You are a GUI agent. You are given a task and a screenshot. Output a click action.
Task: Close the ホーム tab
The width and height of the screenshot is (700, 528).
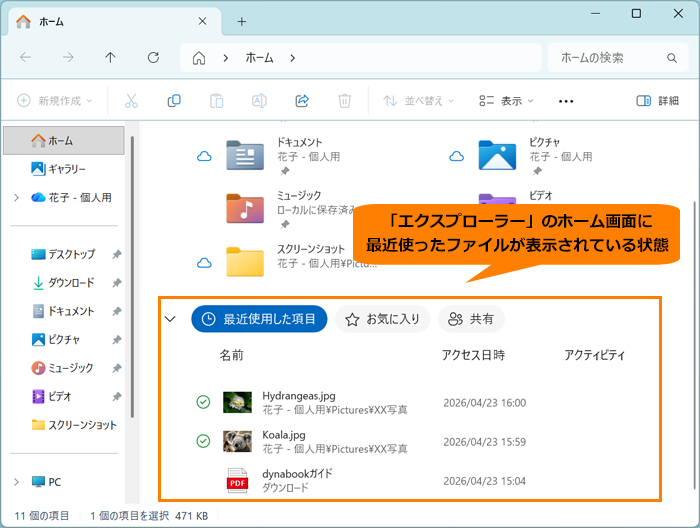[x=202, y=21]
